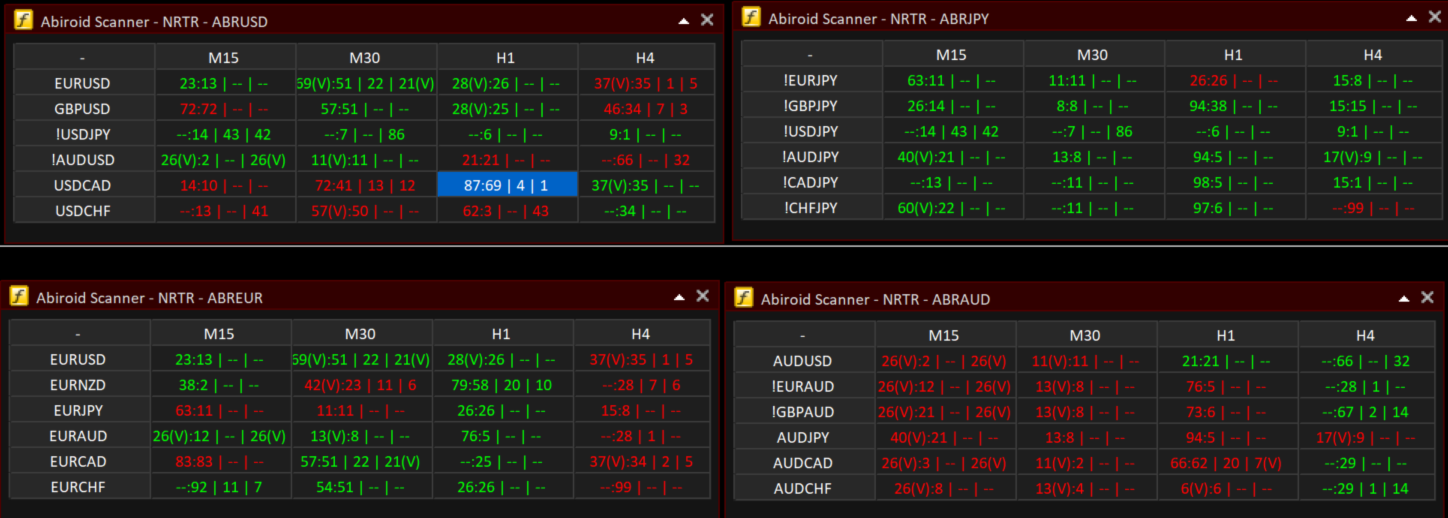Screen dimensions: 1448x518
Task: Click the AUDCAD H1 cell showing 66:62
Action: [x=1227, y=463]
